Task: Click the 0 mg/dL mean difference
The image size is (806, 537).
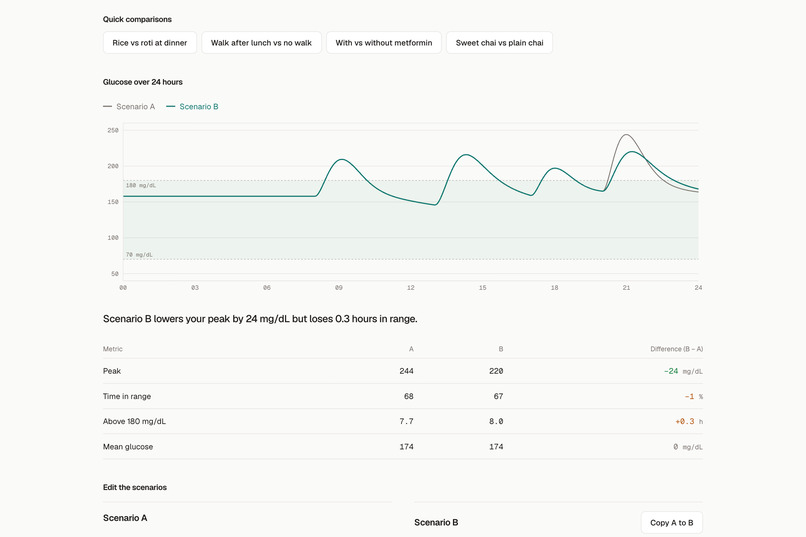Action: point(688,447)
